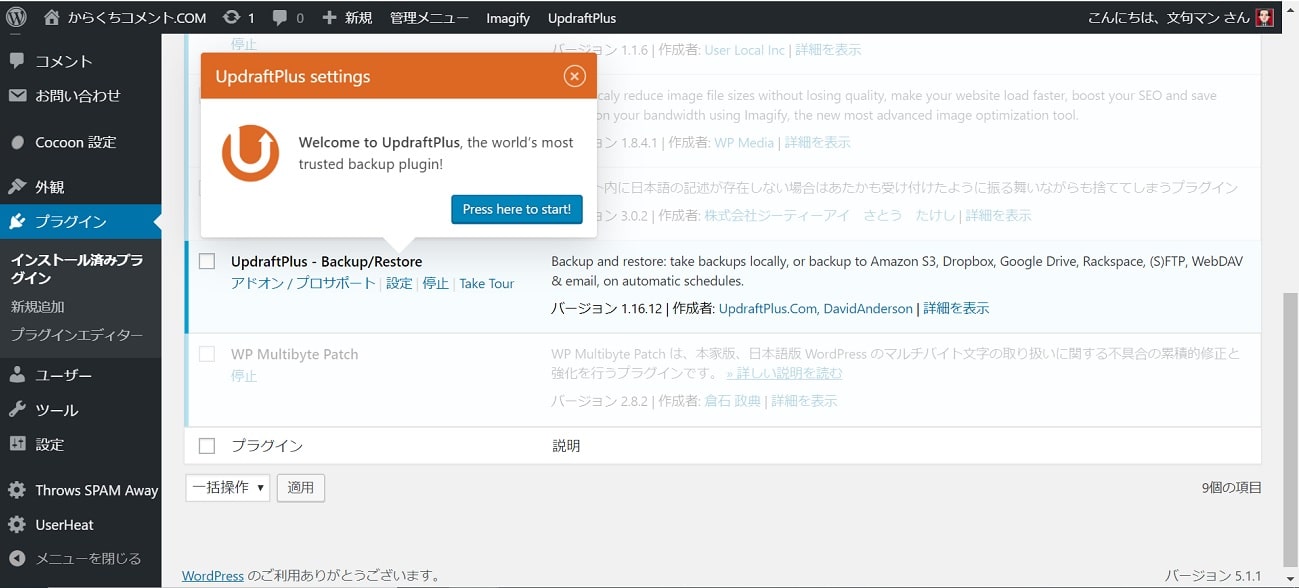This screenshot has width=1299, height=588.
Task: Click the plus icon for 新規
Action: coord(329,17)
